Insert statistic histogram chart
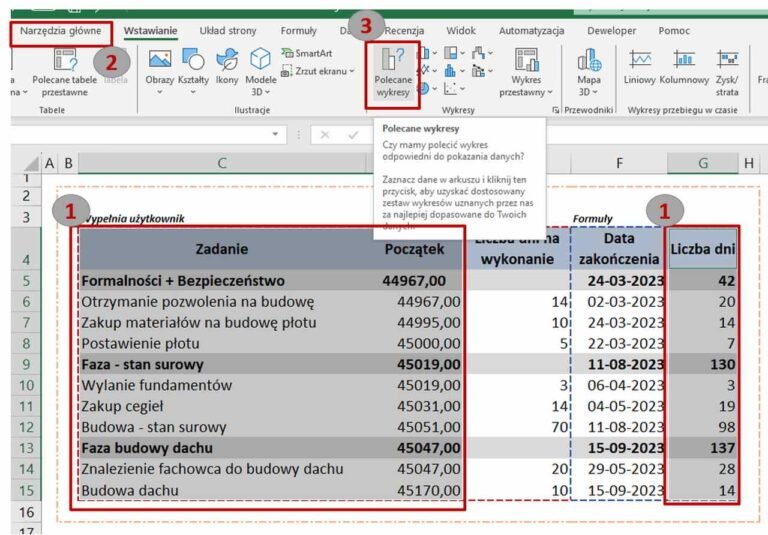The height and width of the screenshot is (535, 768). point(450,71)
